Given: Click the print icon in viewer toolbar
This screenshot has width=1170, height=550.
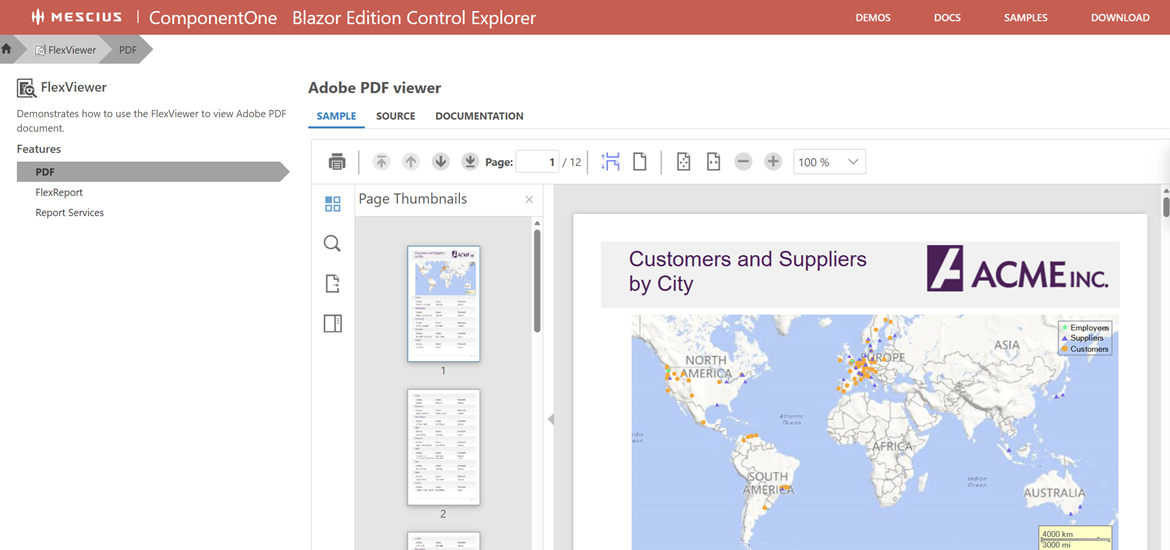Looking at the screenshot, I should tap(337, 161).
